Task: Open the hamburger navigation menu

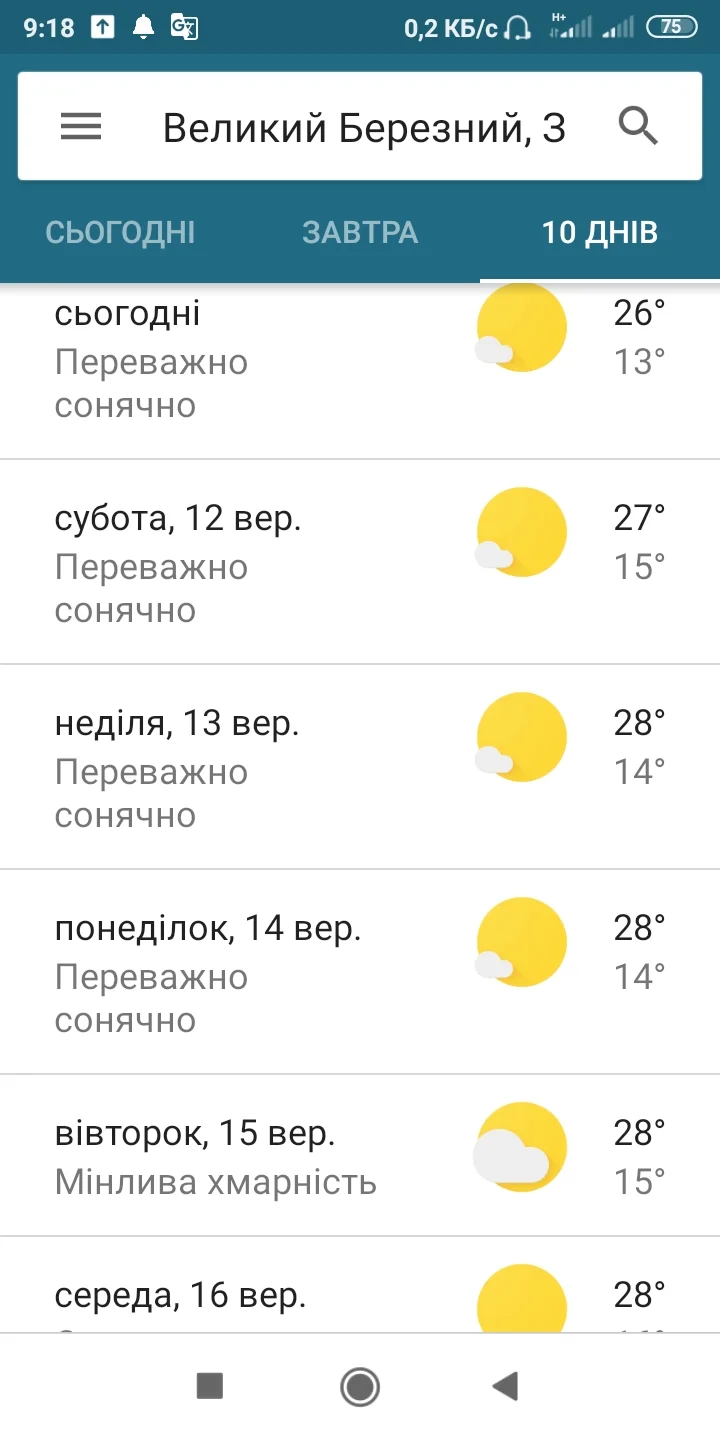Action: click(81, 127)
